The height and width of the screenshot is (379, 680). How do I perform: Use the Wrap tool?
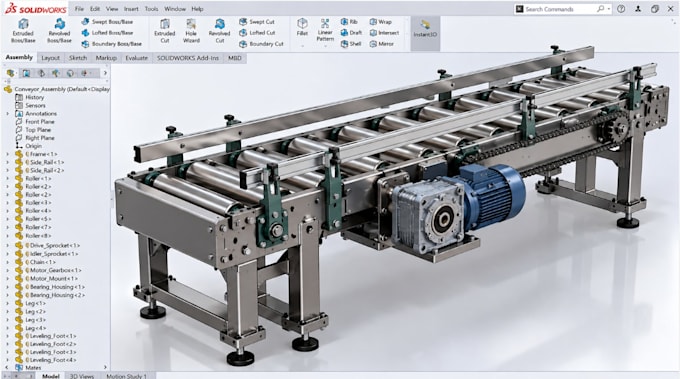click(x=380, y=21)
